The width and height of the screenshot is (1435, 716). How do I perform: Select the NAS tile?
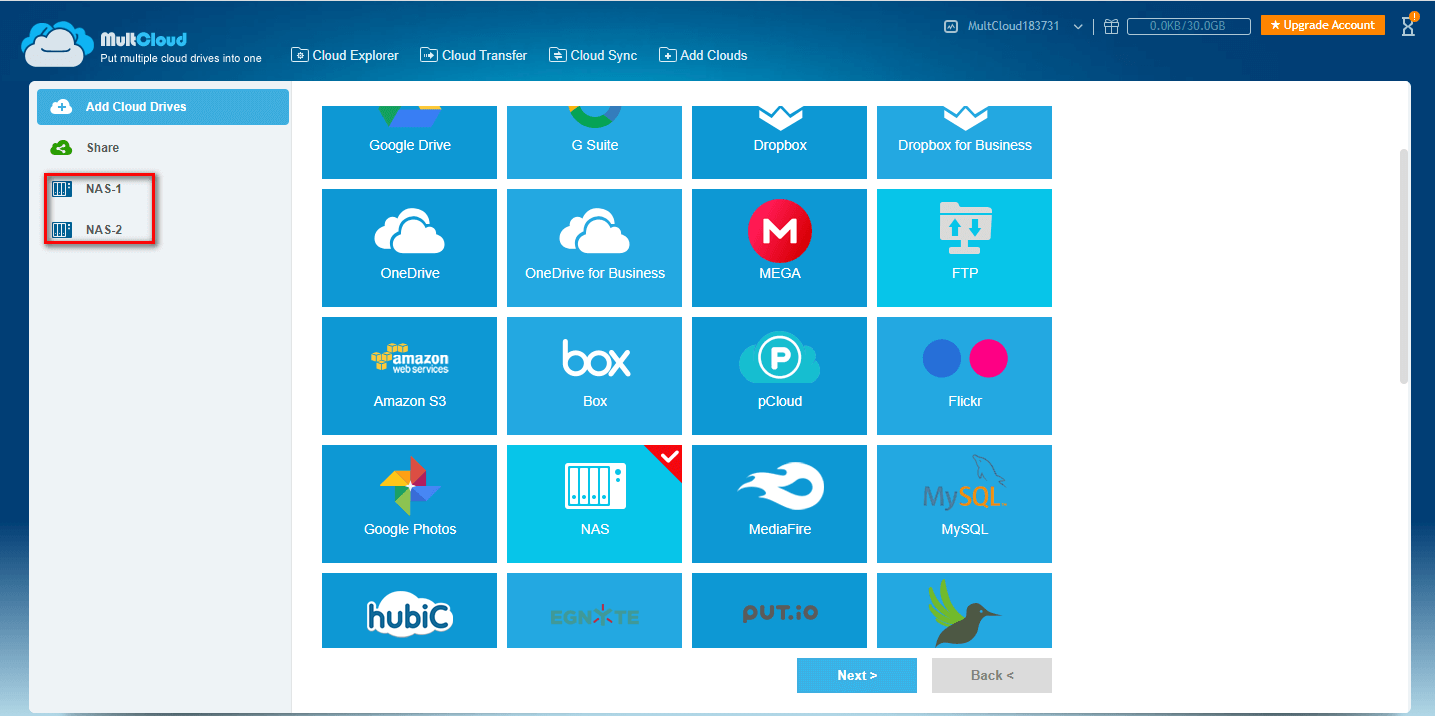594,504
